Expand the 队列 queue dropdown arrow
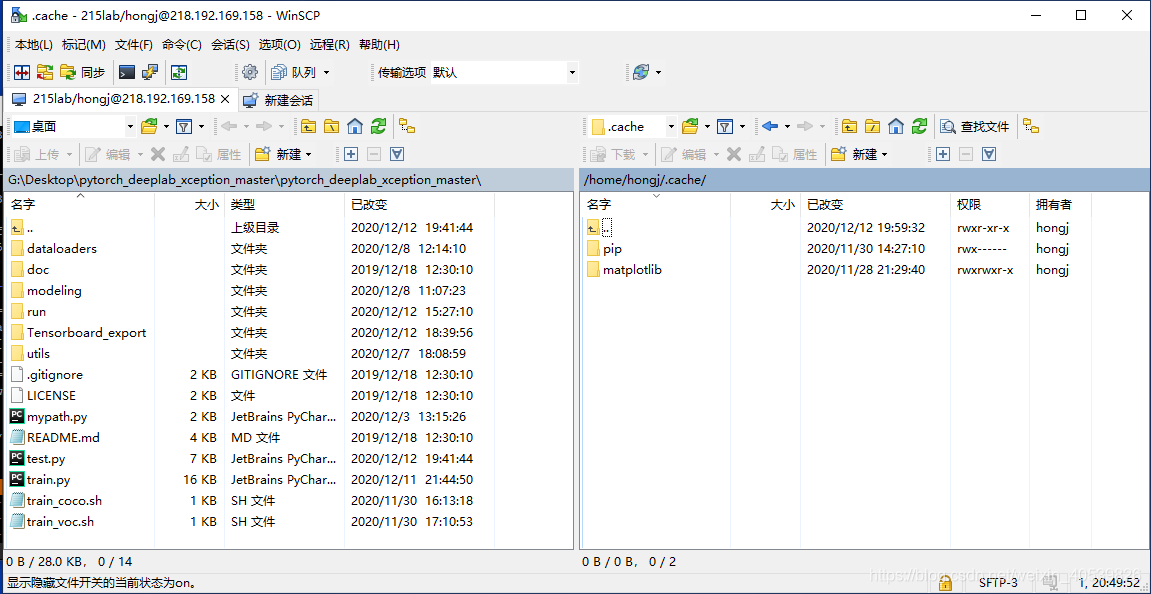The width and height of the screenshot is (1151, 594). click(327, 72)
